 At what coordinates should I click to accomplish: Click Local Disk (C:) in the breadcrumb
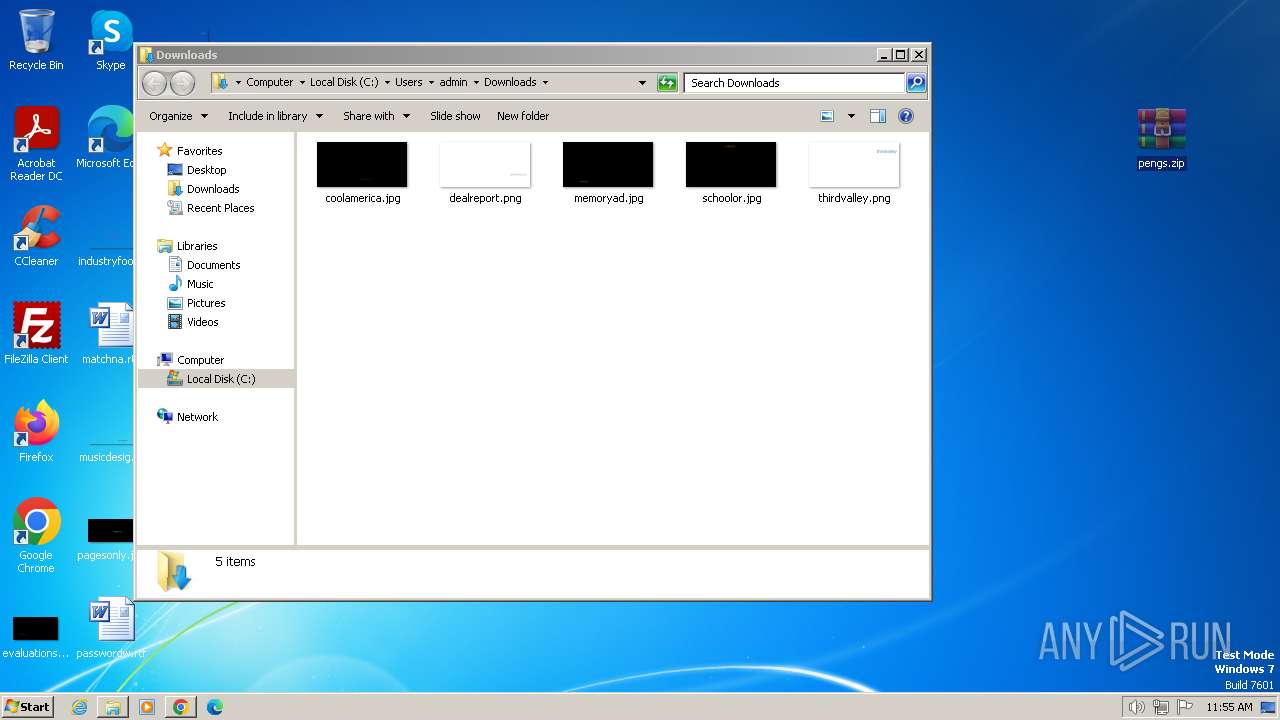click(x=344, y=82)
